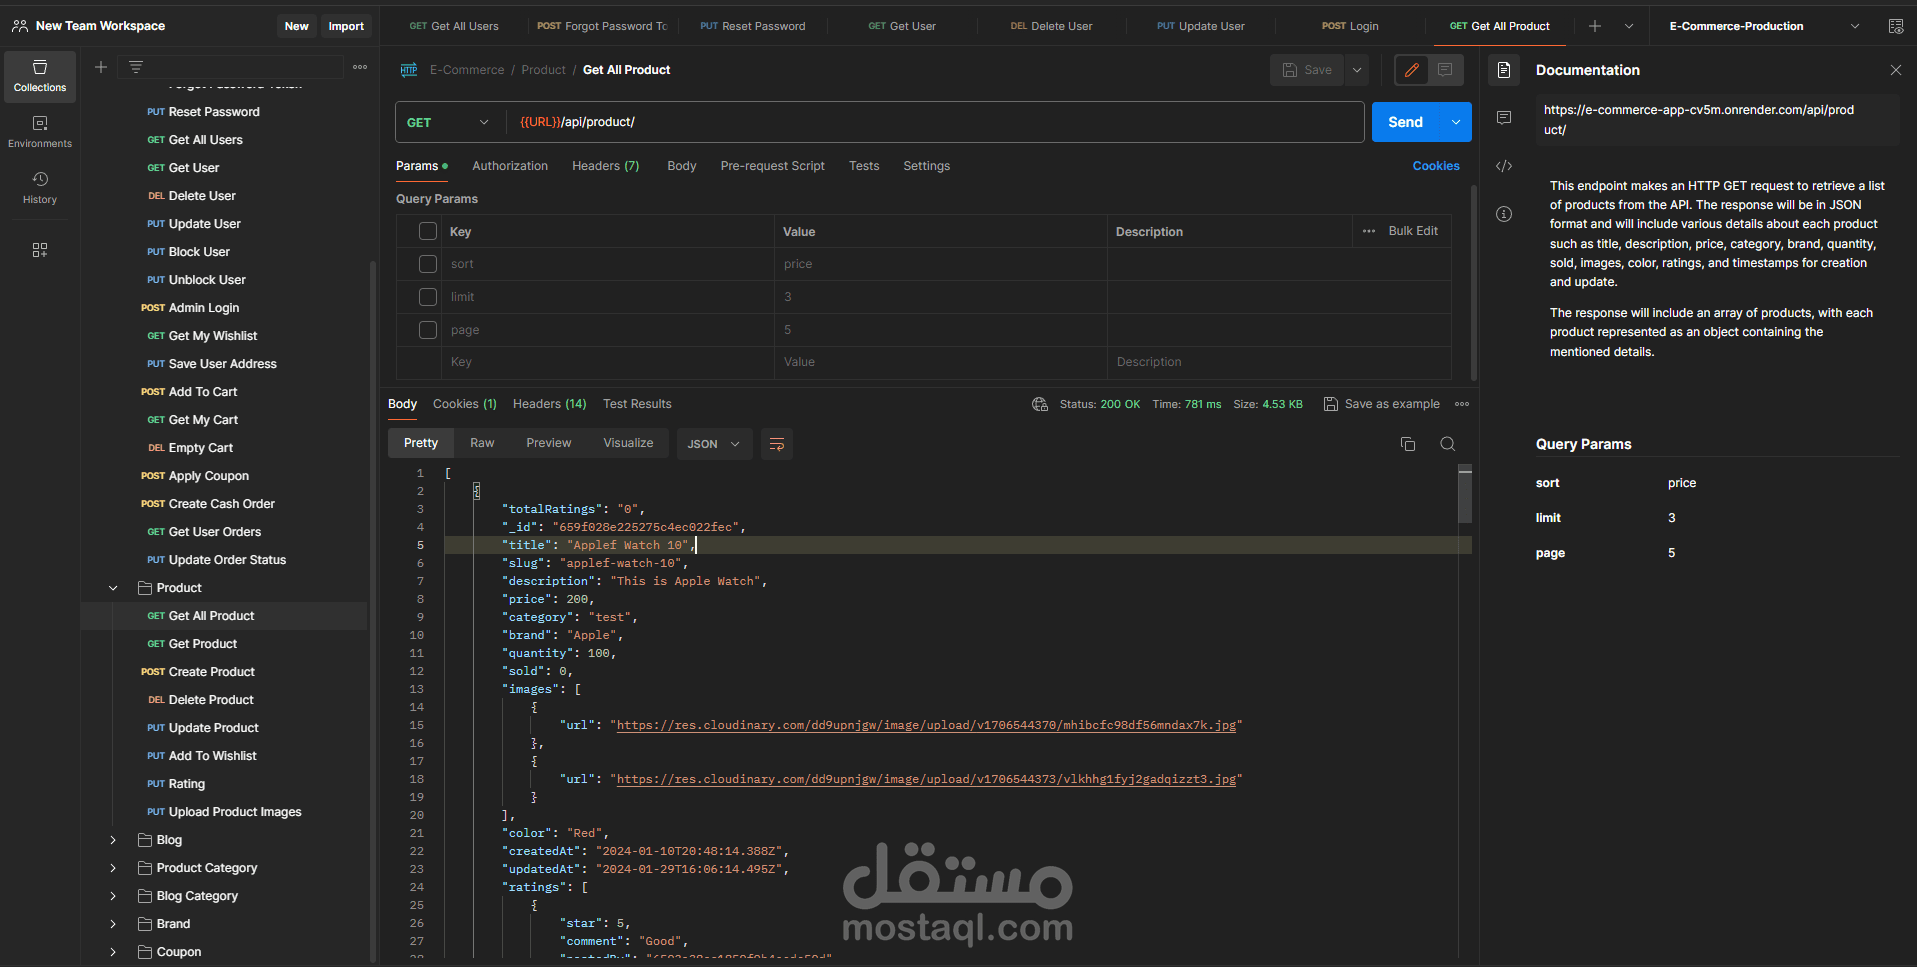Click the Send button
This screenshot has height=967, width=1917.
tap(1405, 122)
